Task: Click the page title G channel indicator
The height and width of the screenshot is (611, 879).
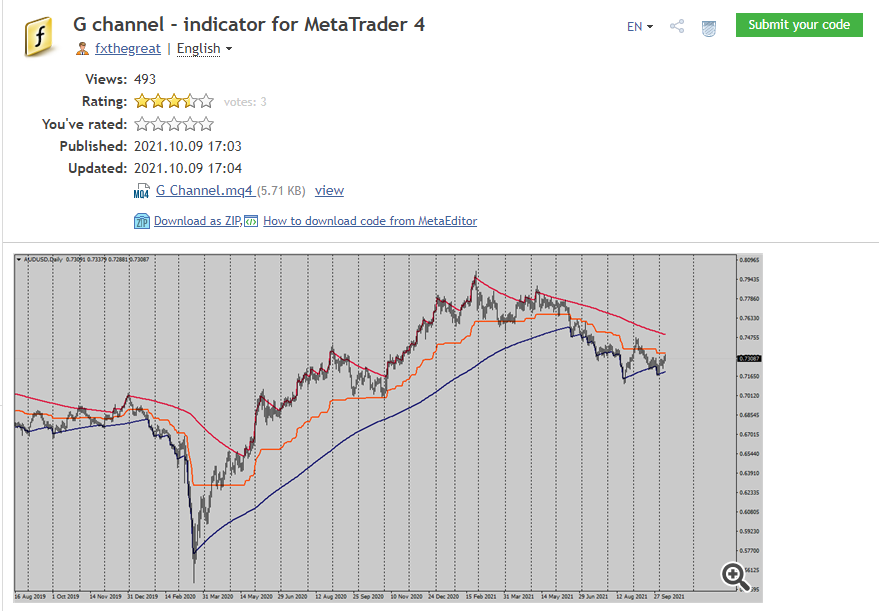Action: pos(249,24)
